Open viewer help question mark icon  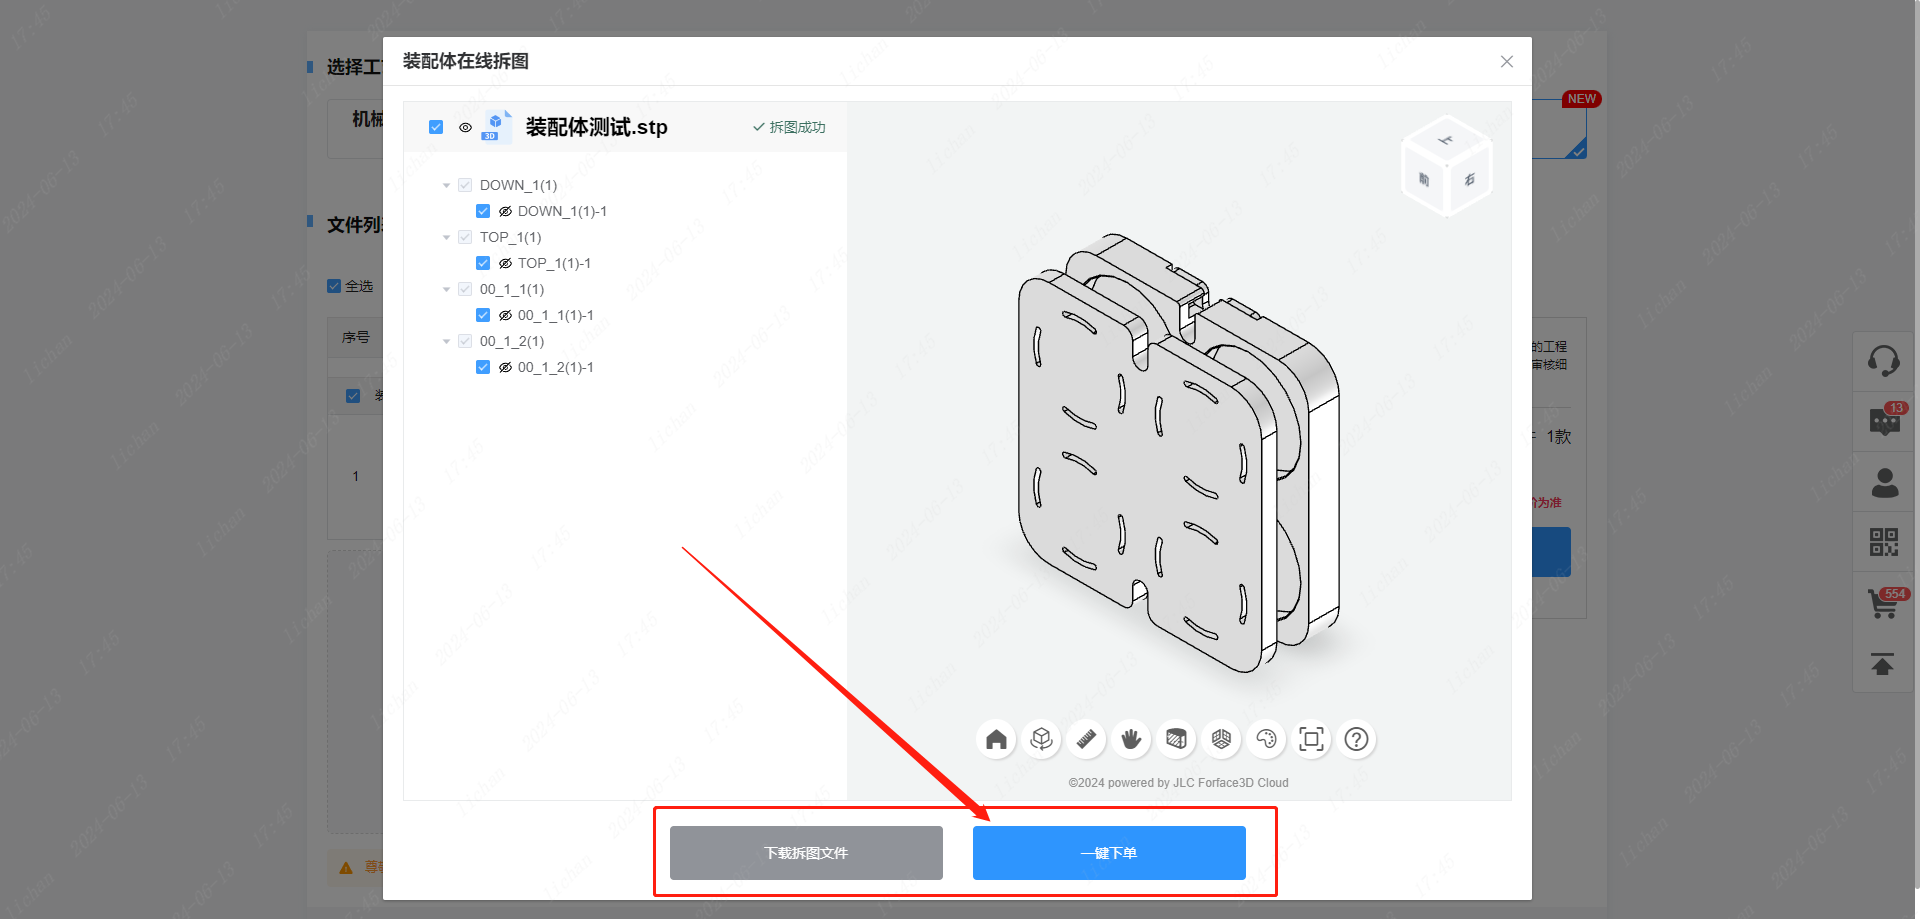click(1356, 739)
